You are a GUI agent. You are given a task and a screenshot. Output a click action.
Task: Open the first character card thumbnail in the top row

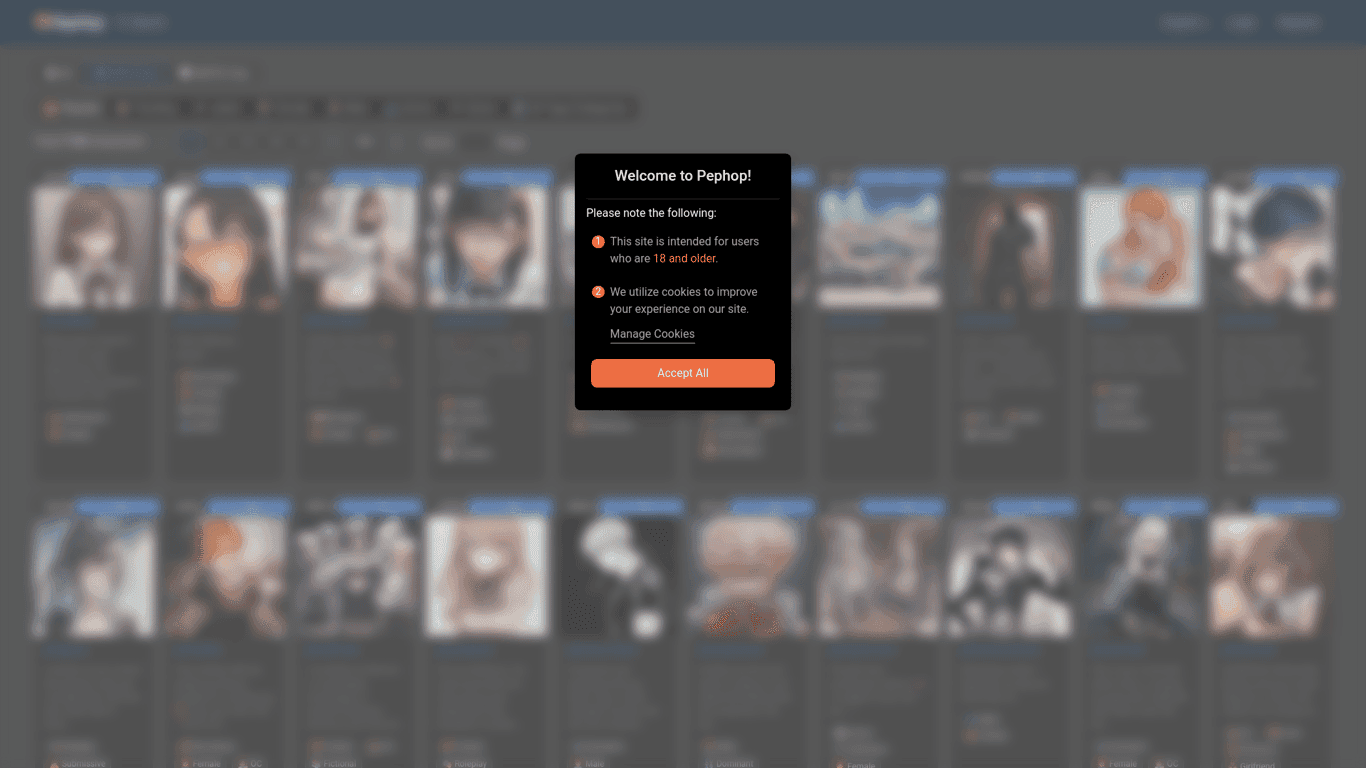(x=95, y=246)
